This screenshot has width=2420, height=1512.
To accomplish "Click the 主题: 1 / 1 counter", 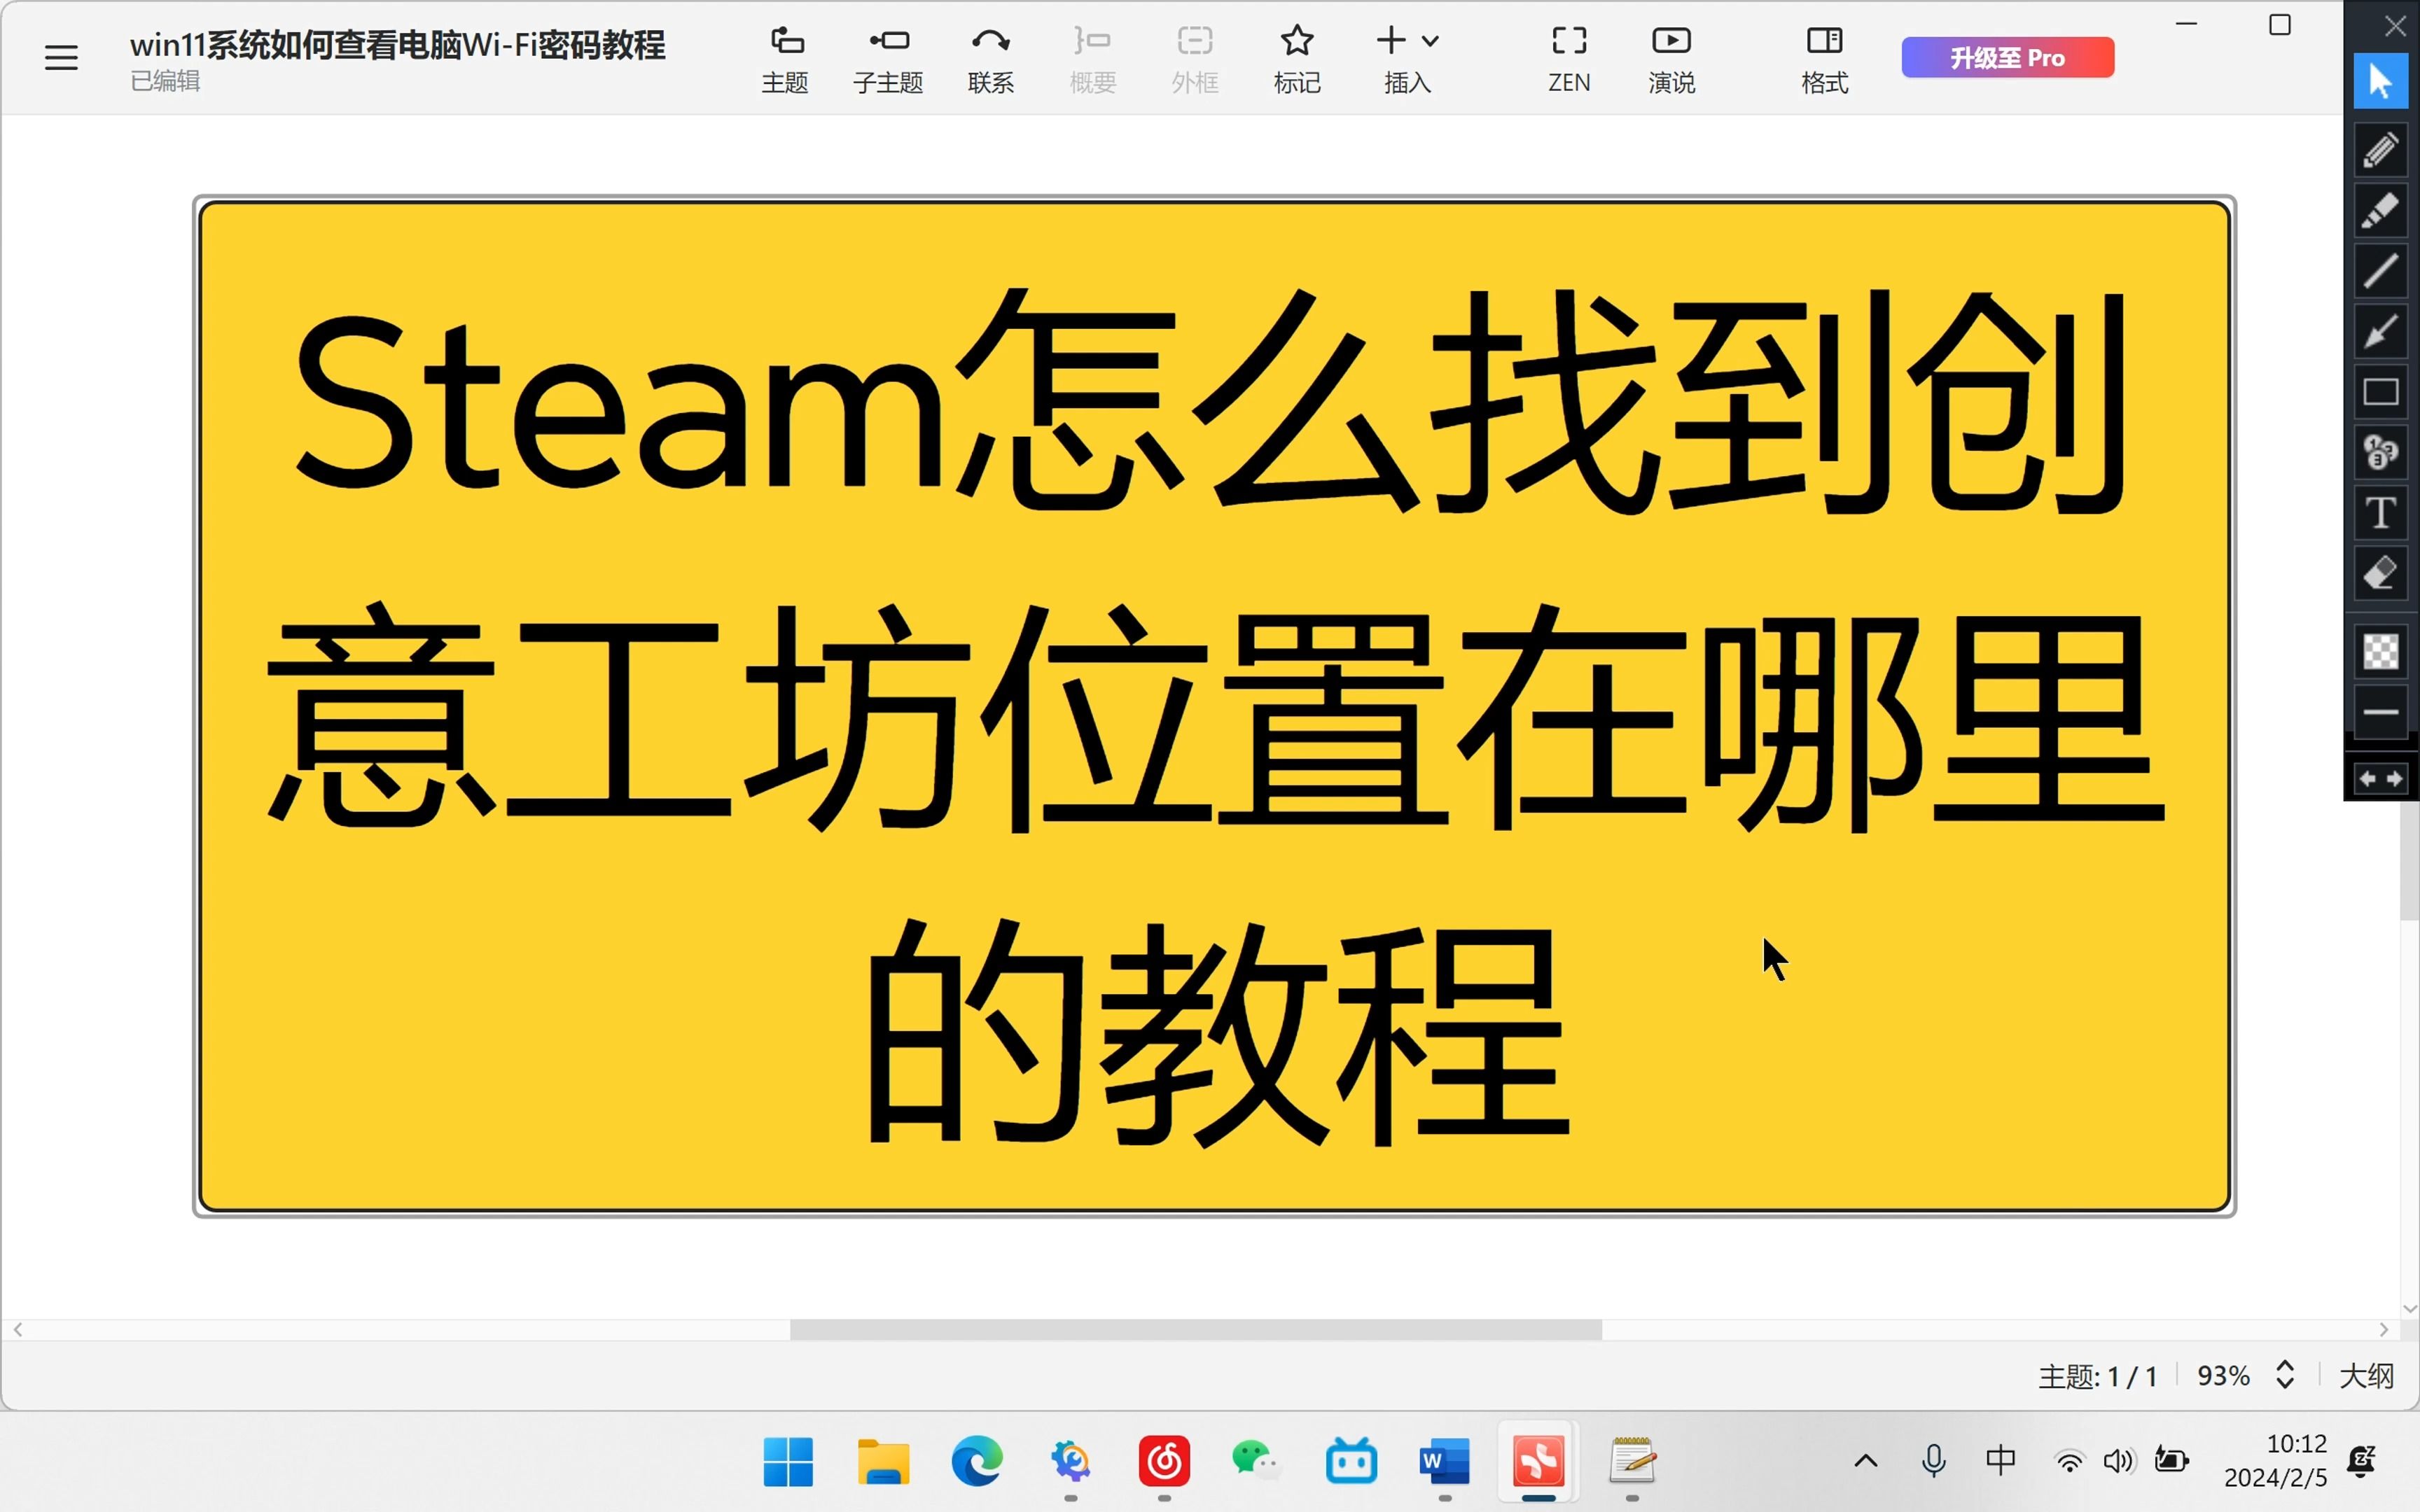I will point(2097,1377).
